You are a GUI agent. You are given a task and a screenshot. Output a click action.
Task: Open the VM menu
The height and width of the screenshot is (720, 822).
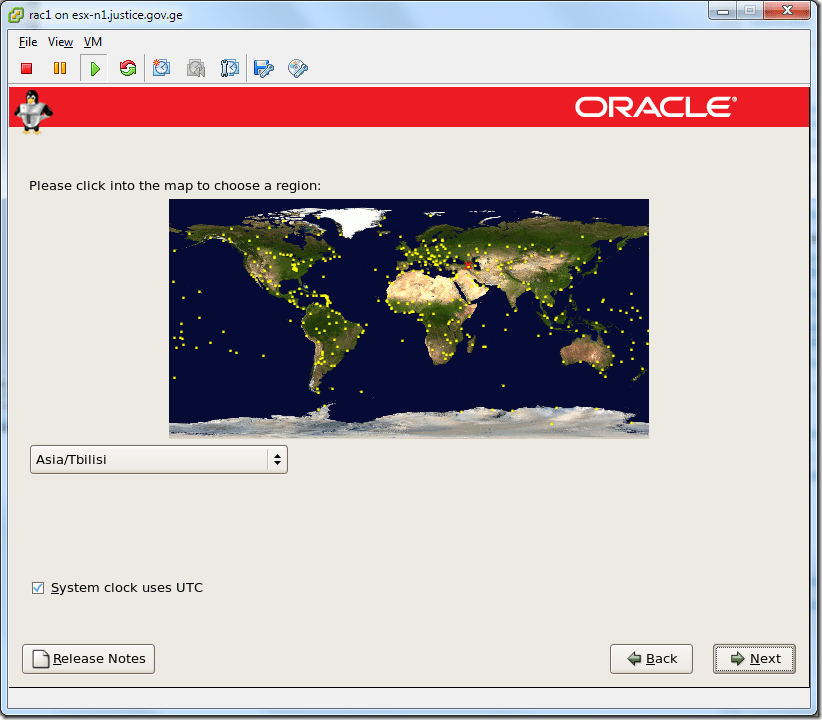[92, 42]
